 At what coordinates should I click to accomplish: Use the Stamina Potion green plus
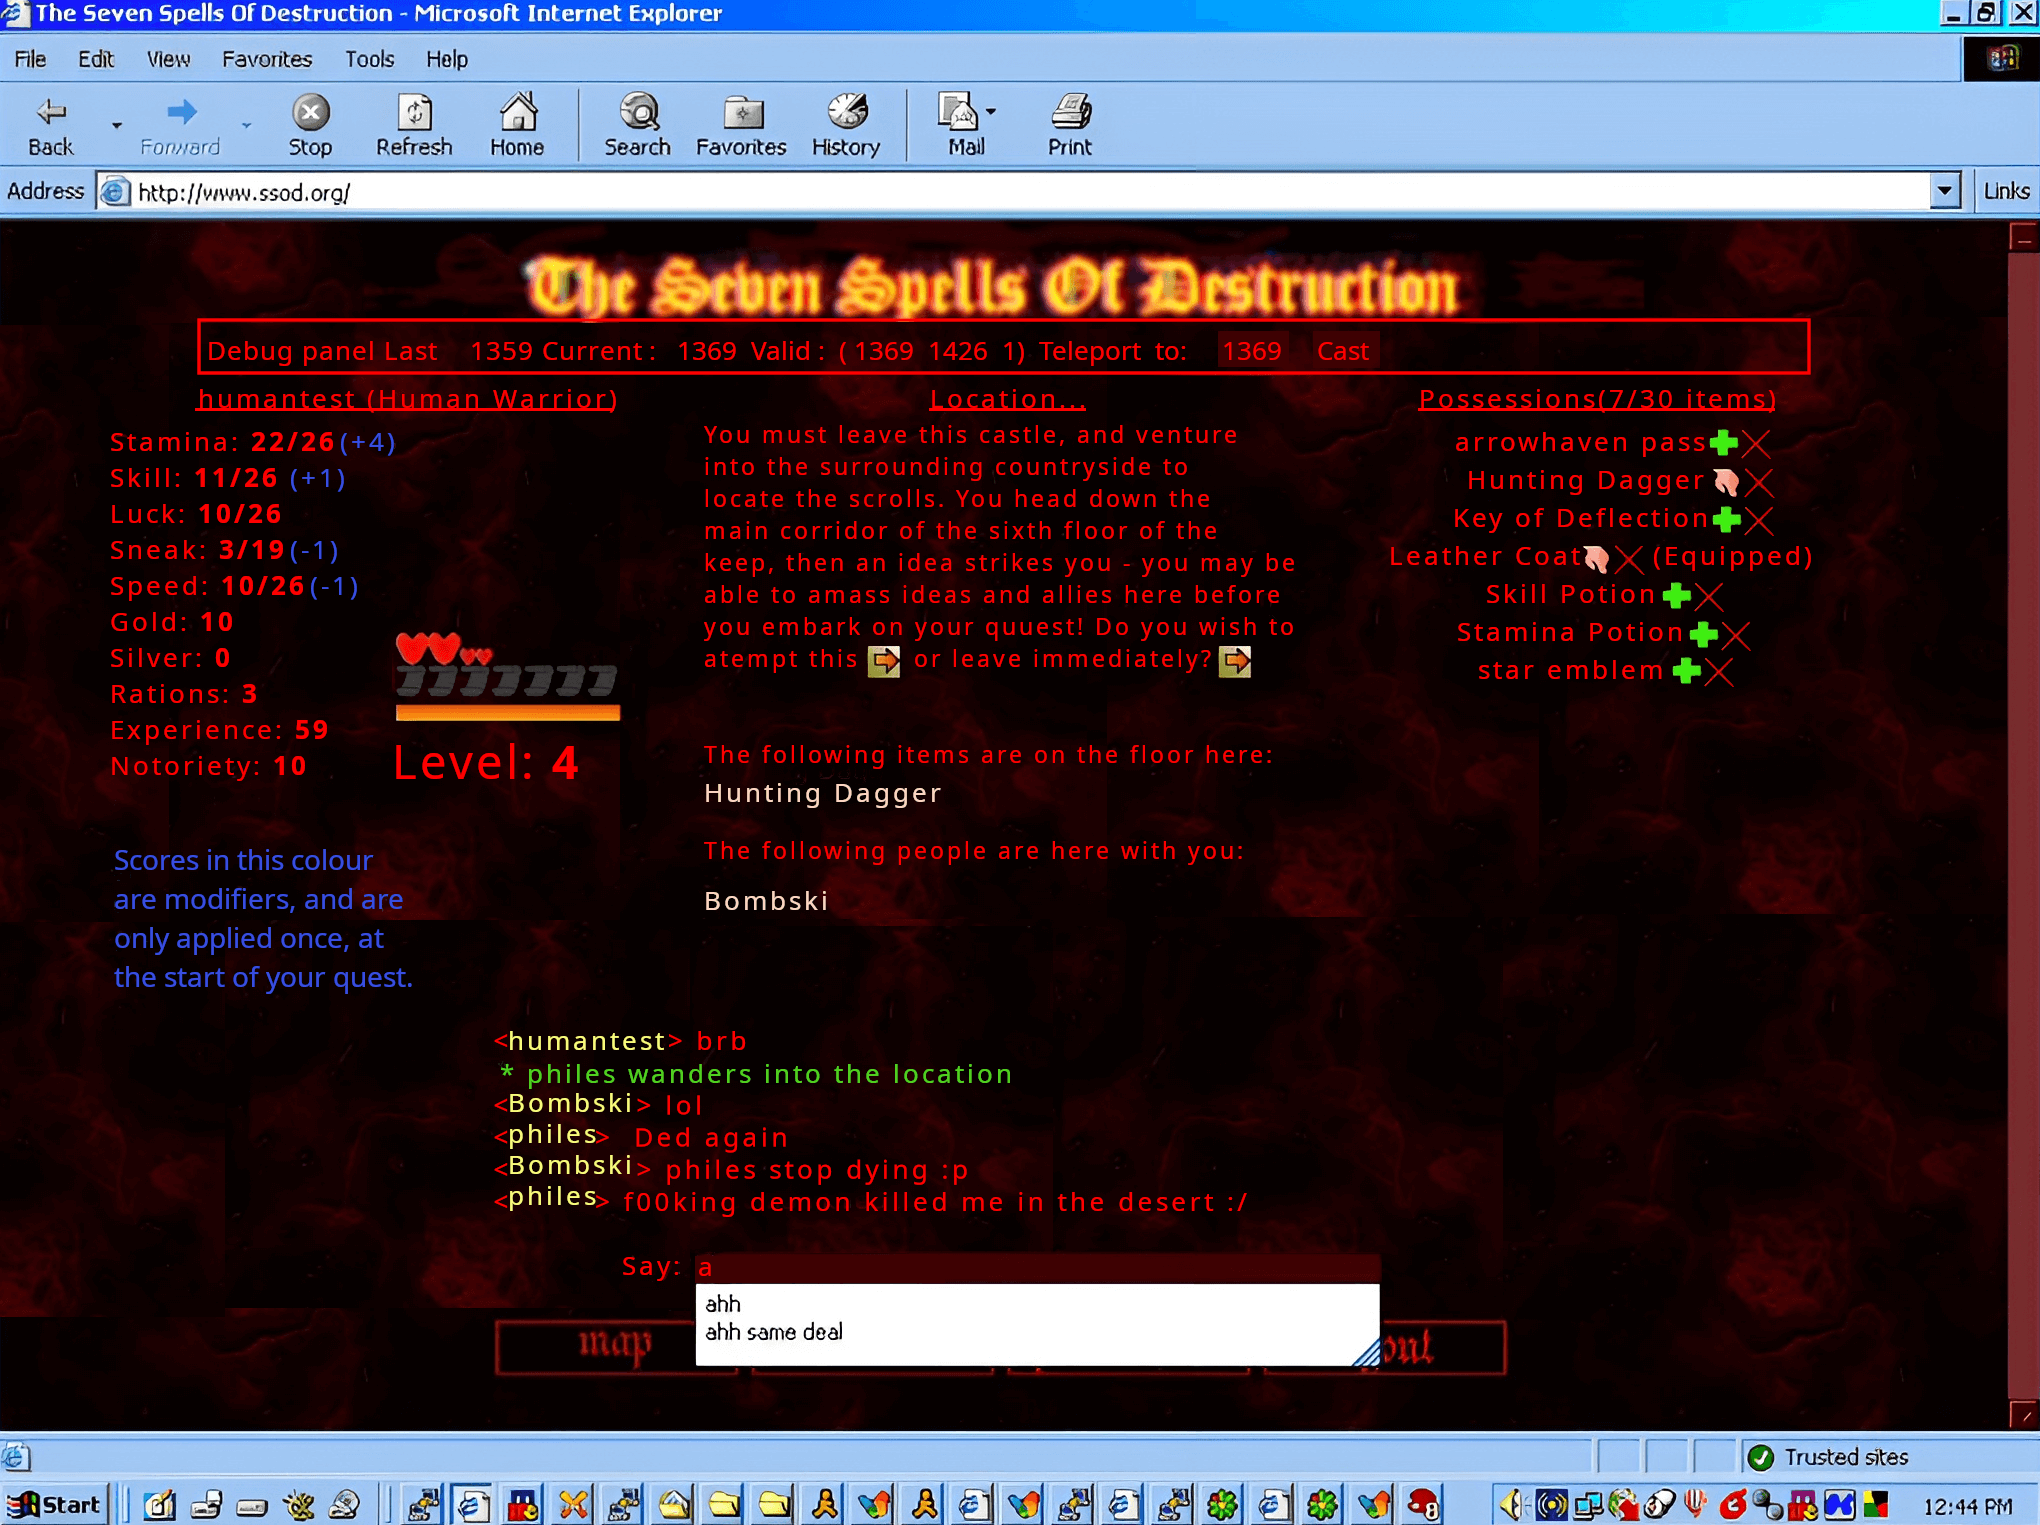tap(1703, 634)
